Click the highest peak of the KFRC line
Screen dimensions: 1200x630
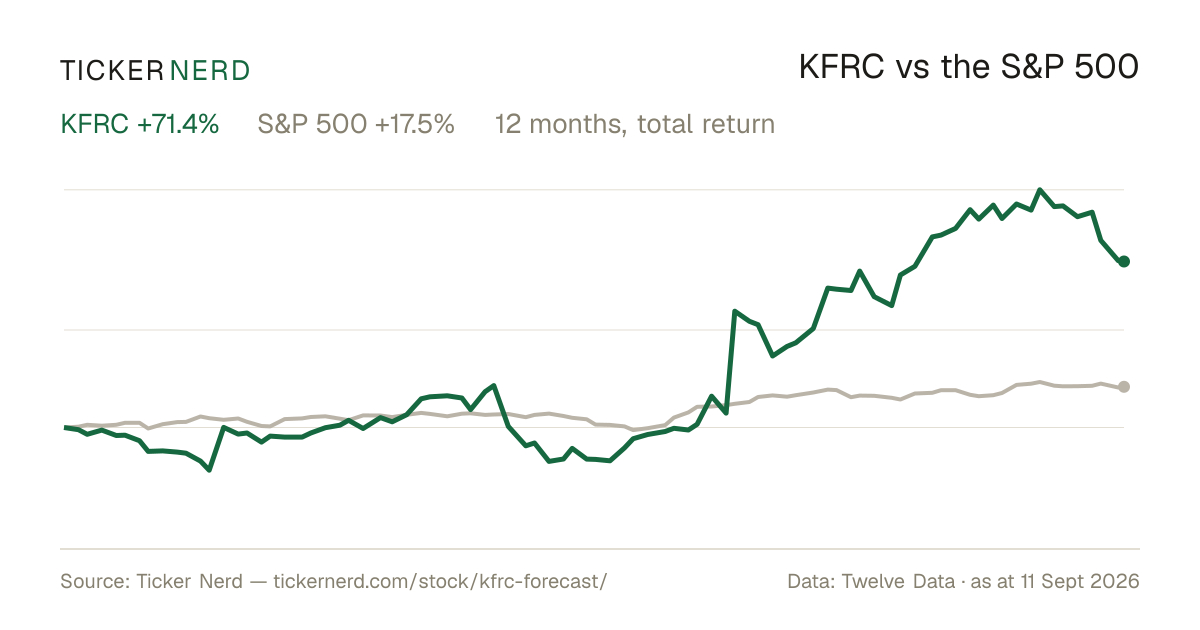[1040, 190]
